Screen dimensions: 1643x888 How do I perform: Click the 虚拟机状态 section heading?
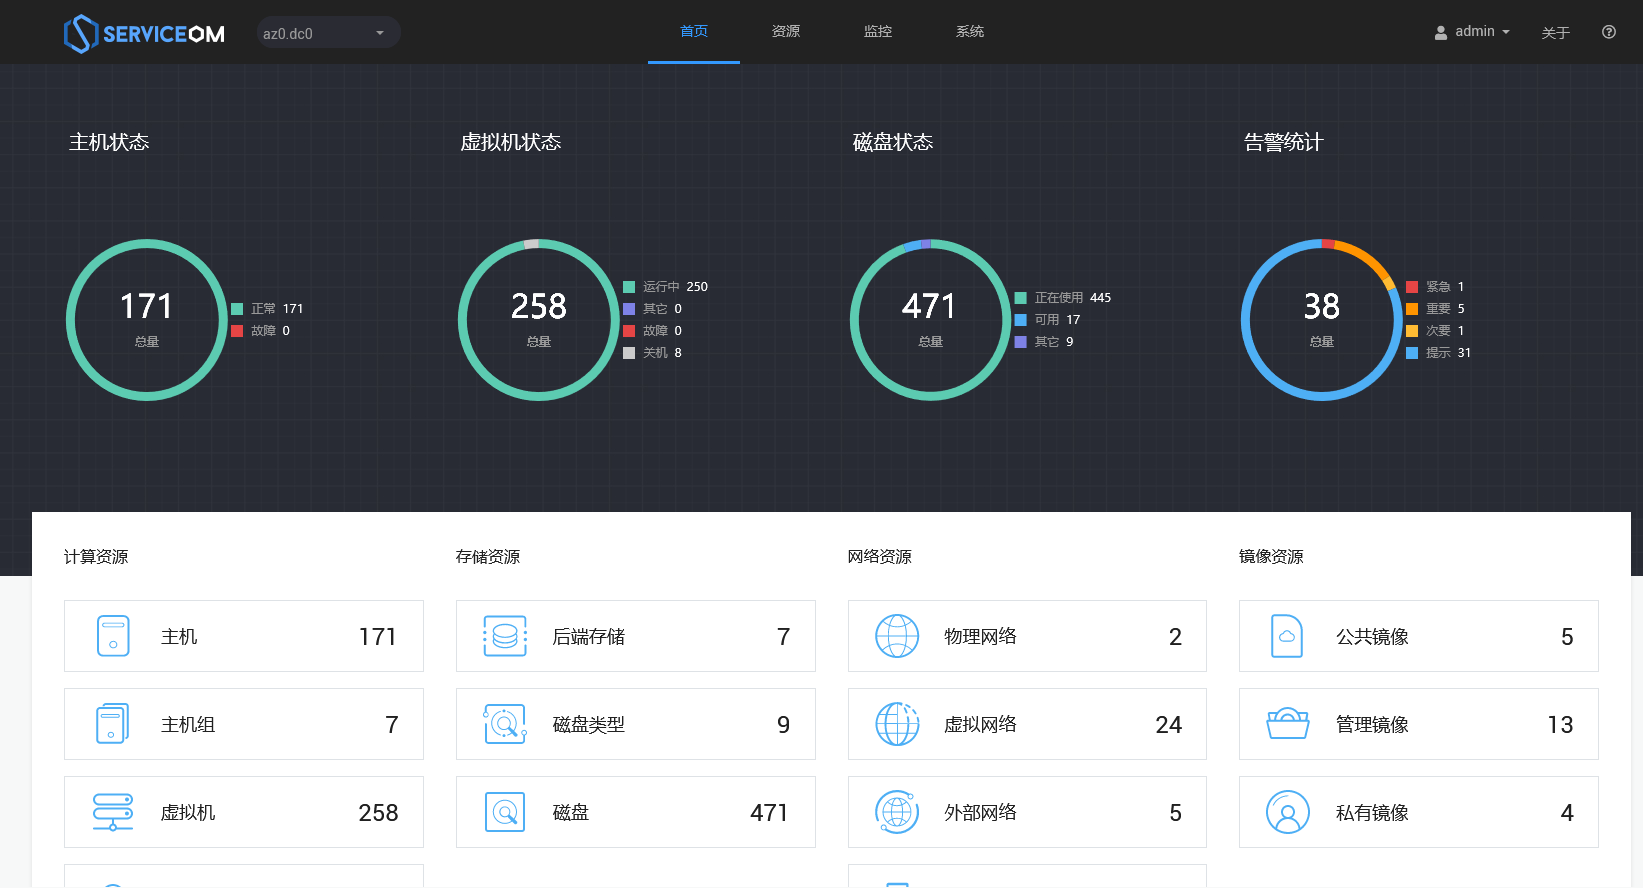pos(511,142)
